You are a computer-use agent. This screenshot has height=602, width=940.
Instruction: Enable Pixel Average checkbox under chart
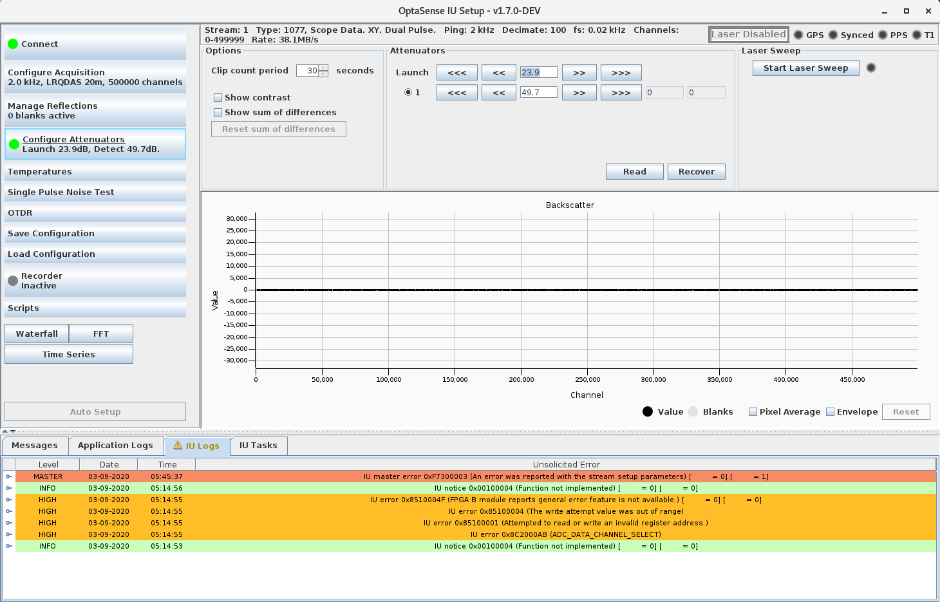pos(752,412)
